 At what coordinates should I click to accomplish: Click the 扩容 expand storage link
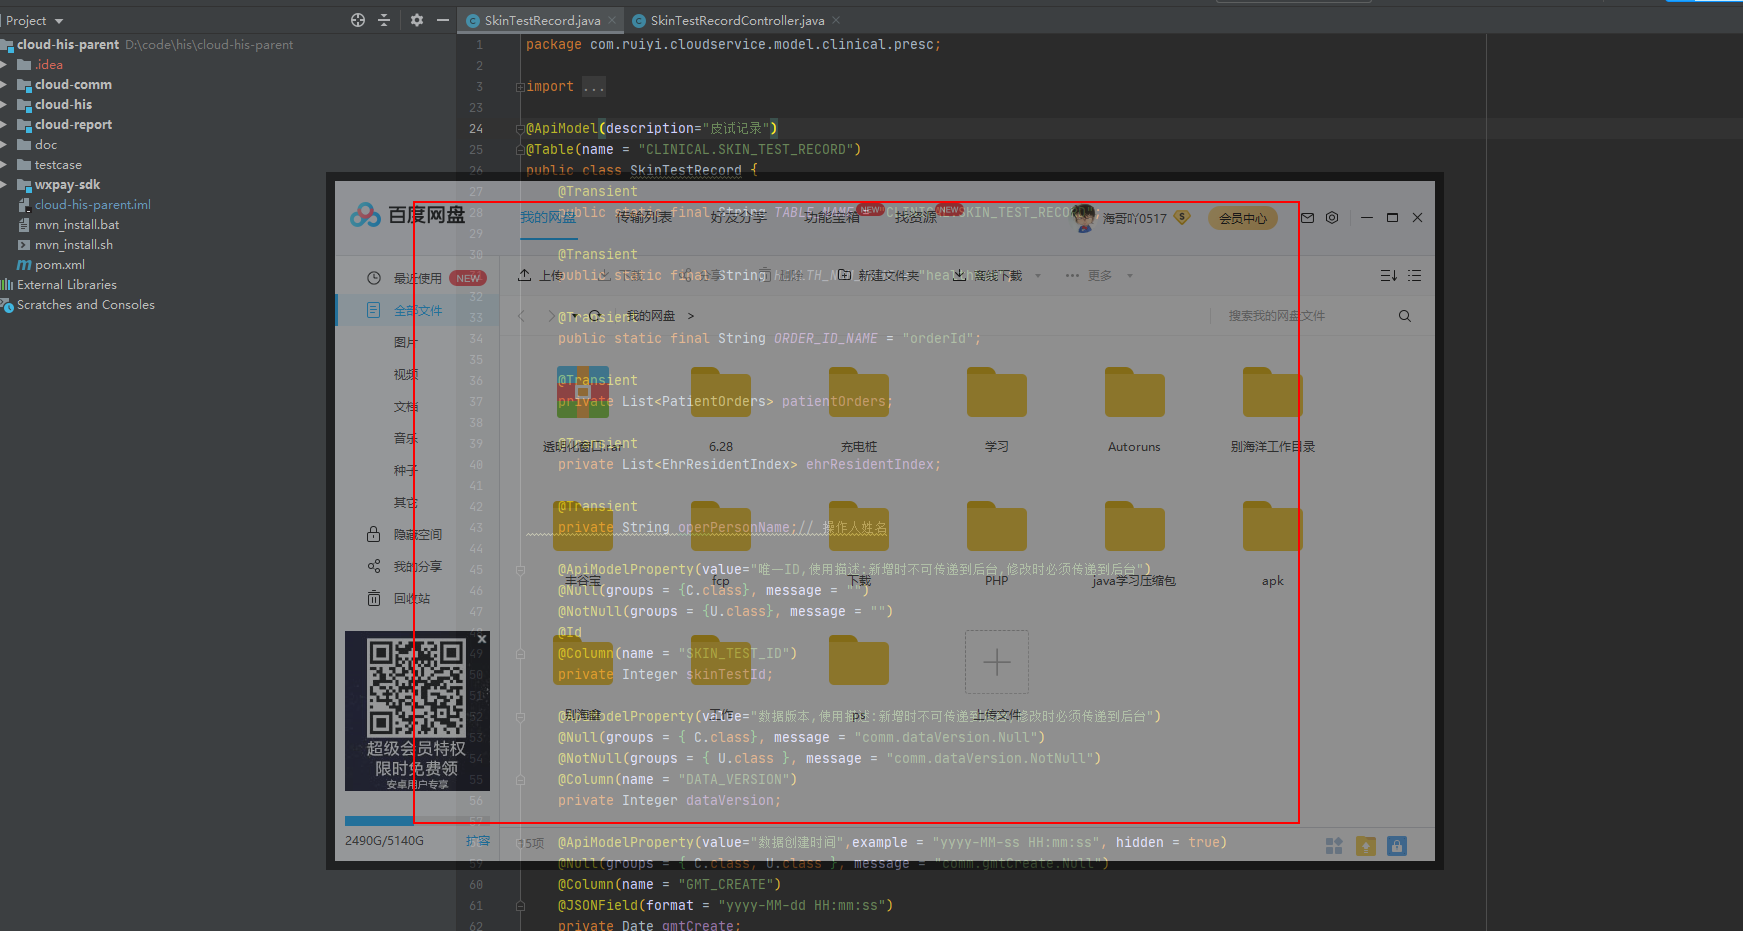point(477,841)
